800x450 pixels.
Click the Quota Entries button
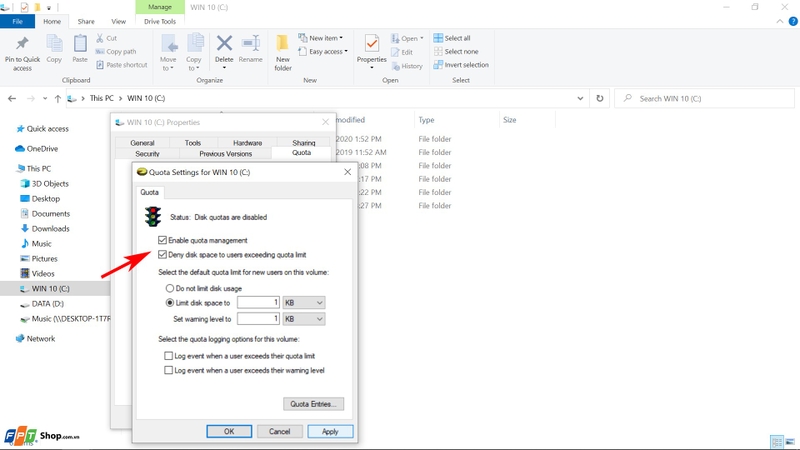(x=313, y=404)
